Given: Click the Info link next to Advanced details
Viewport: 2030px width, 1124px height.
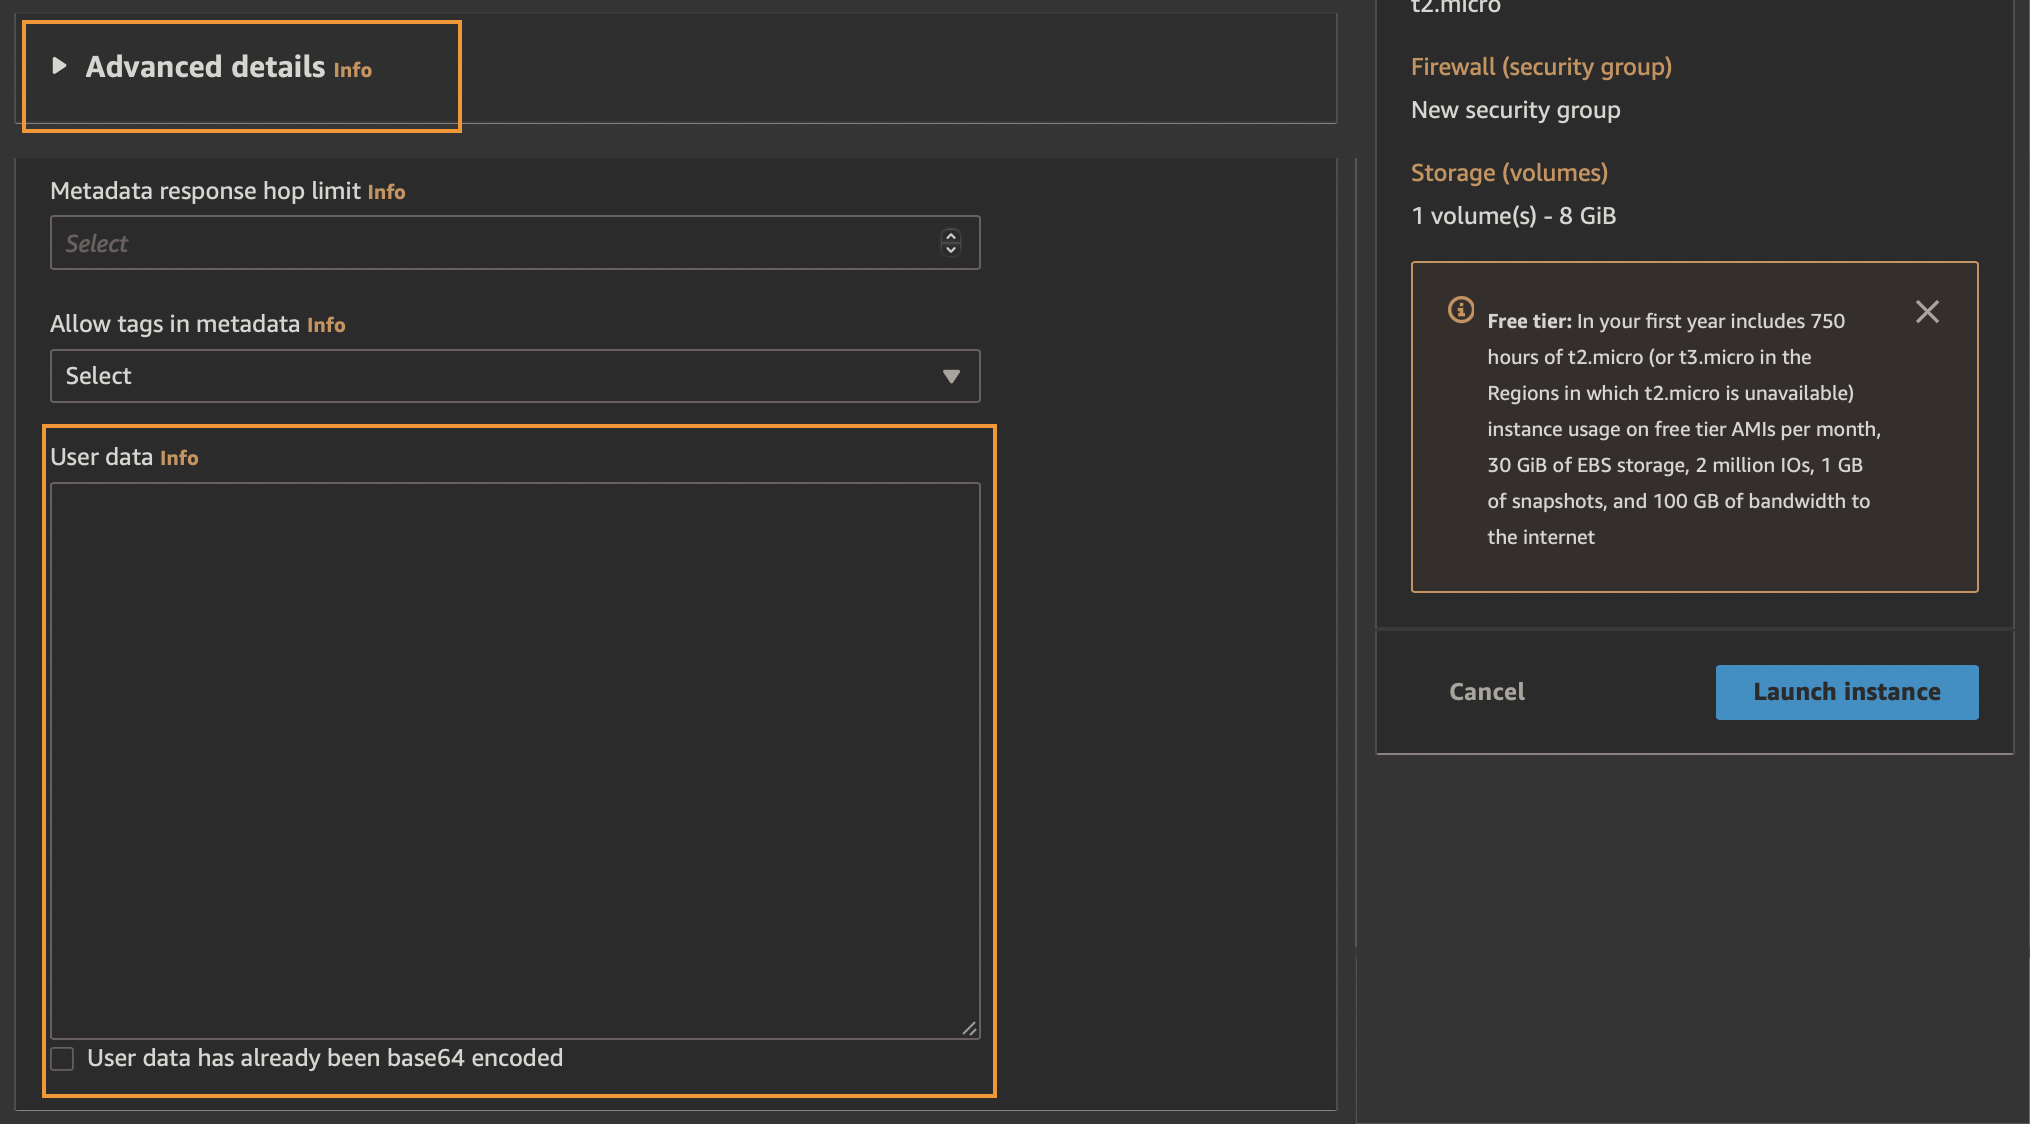Looking at the screenshot, I should pos(352,70).
